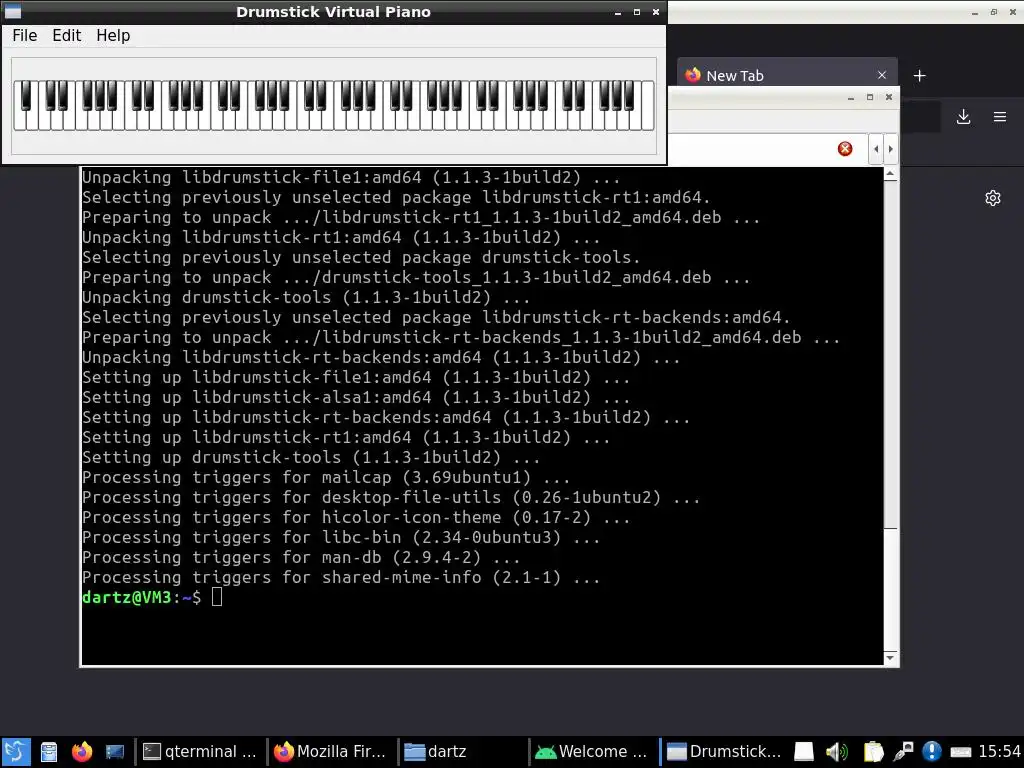
Task: Click the network connection tray icon
Action: 904,752
